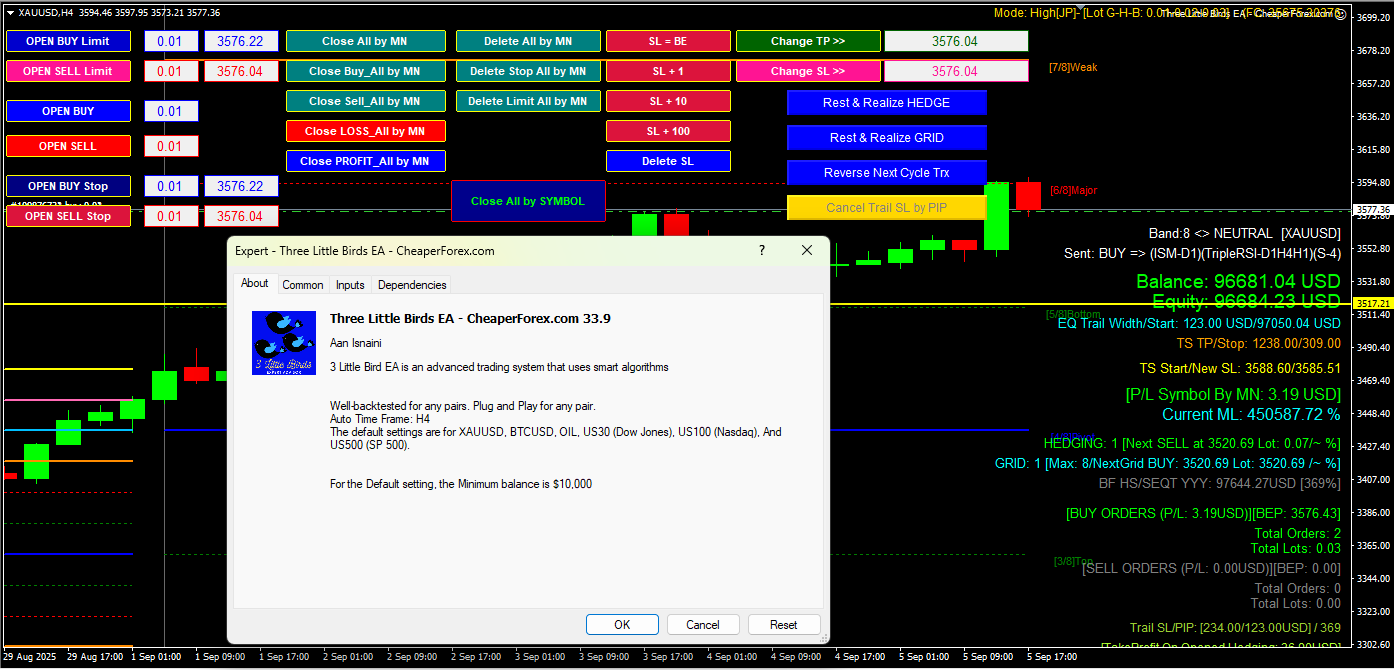Click the Balance: 96681.04 USD text
The width and height of the screenshot is (1394, 670).
[x=1238, y=282]
